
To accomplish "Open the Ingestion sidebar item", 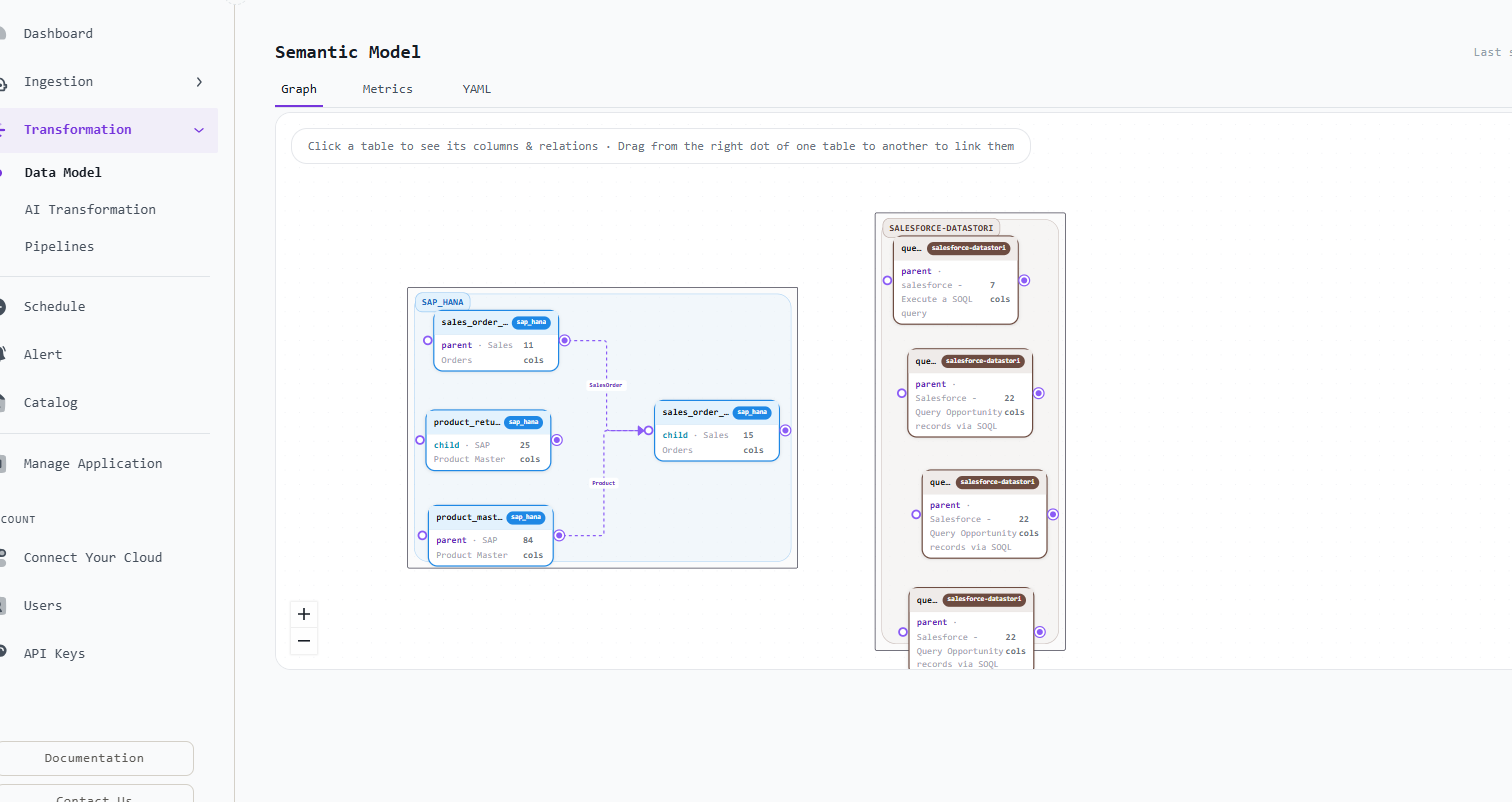I will click(58, 82).
